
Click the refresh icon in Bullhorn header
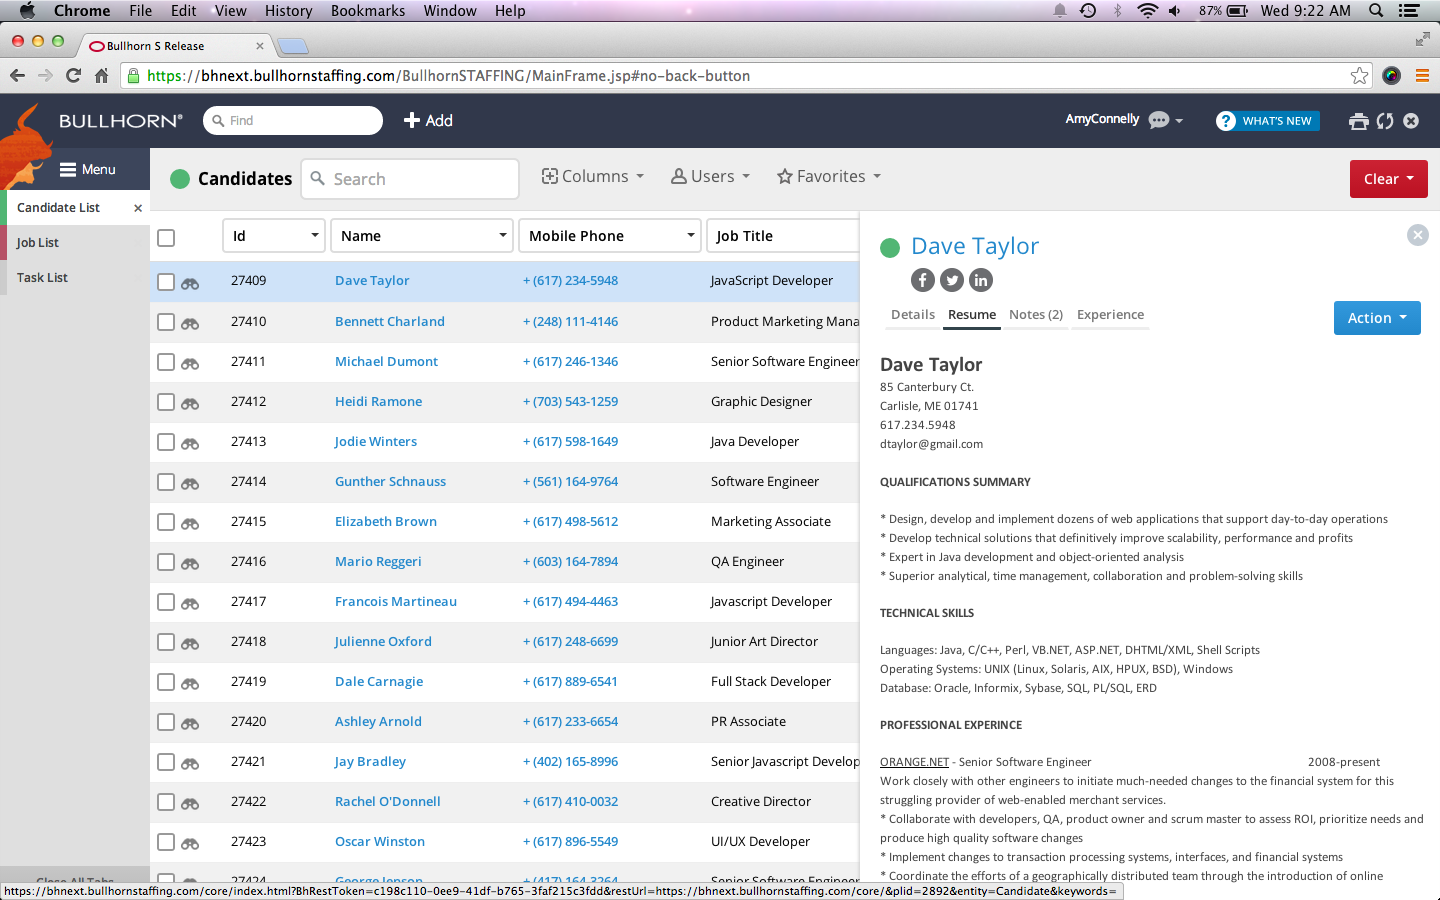1385,121
